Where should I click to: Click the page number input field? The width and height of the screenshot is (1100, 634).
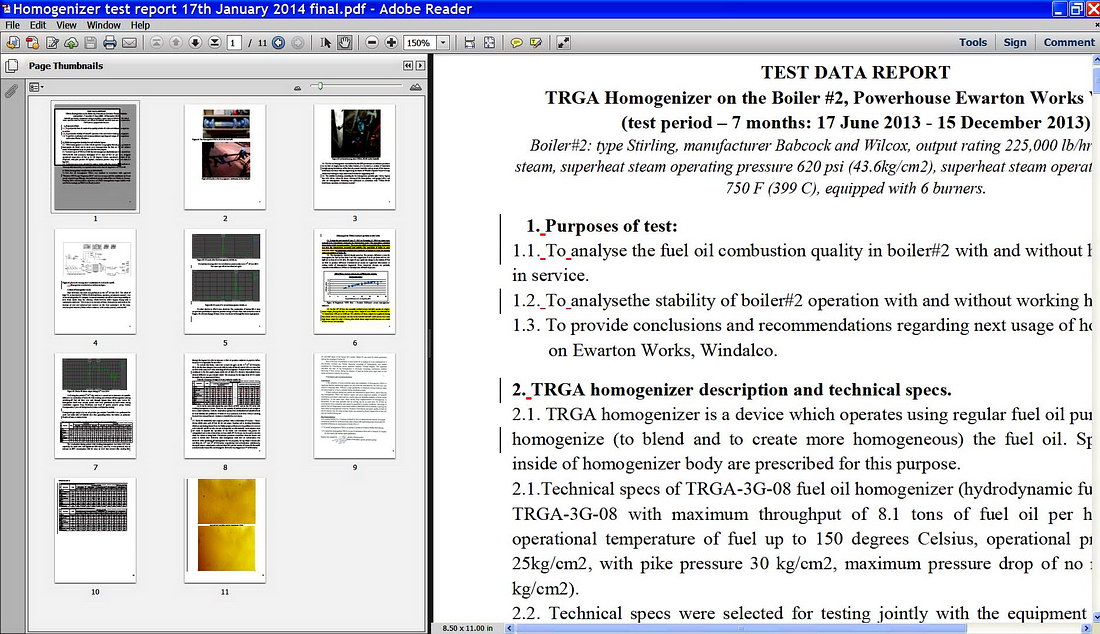tap(234, 43)
